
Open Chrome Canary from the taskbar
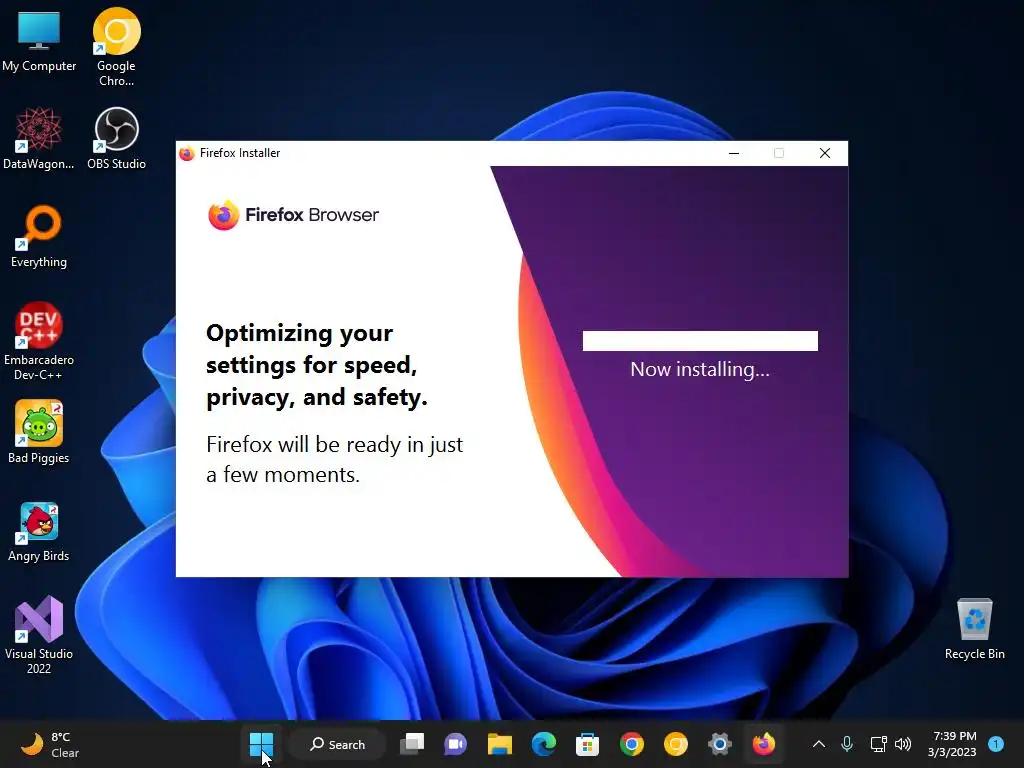(x=675, y=744)
